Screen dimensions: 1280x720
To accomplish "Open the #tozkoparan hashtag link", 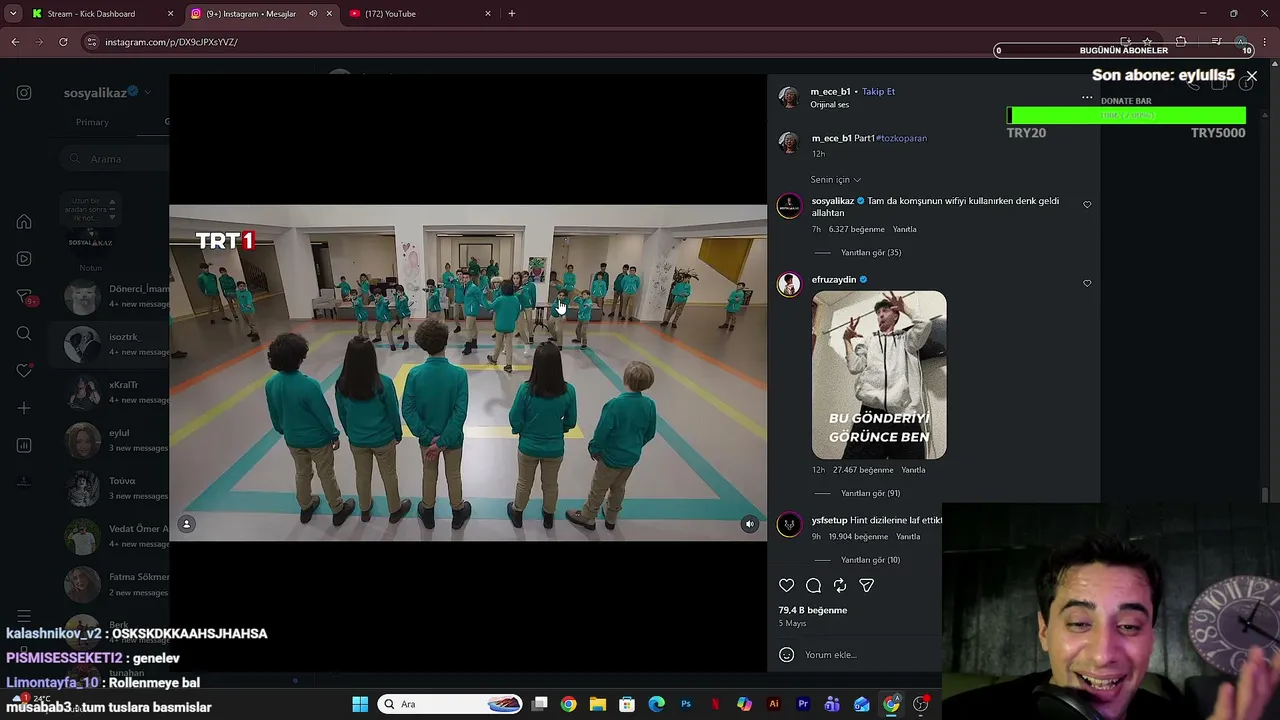I will click(902, 139).
